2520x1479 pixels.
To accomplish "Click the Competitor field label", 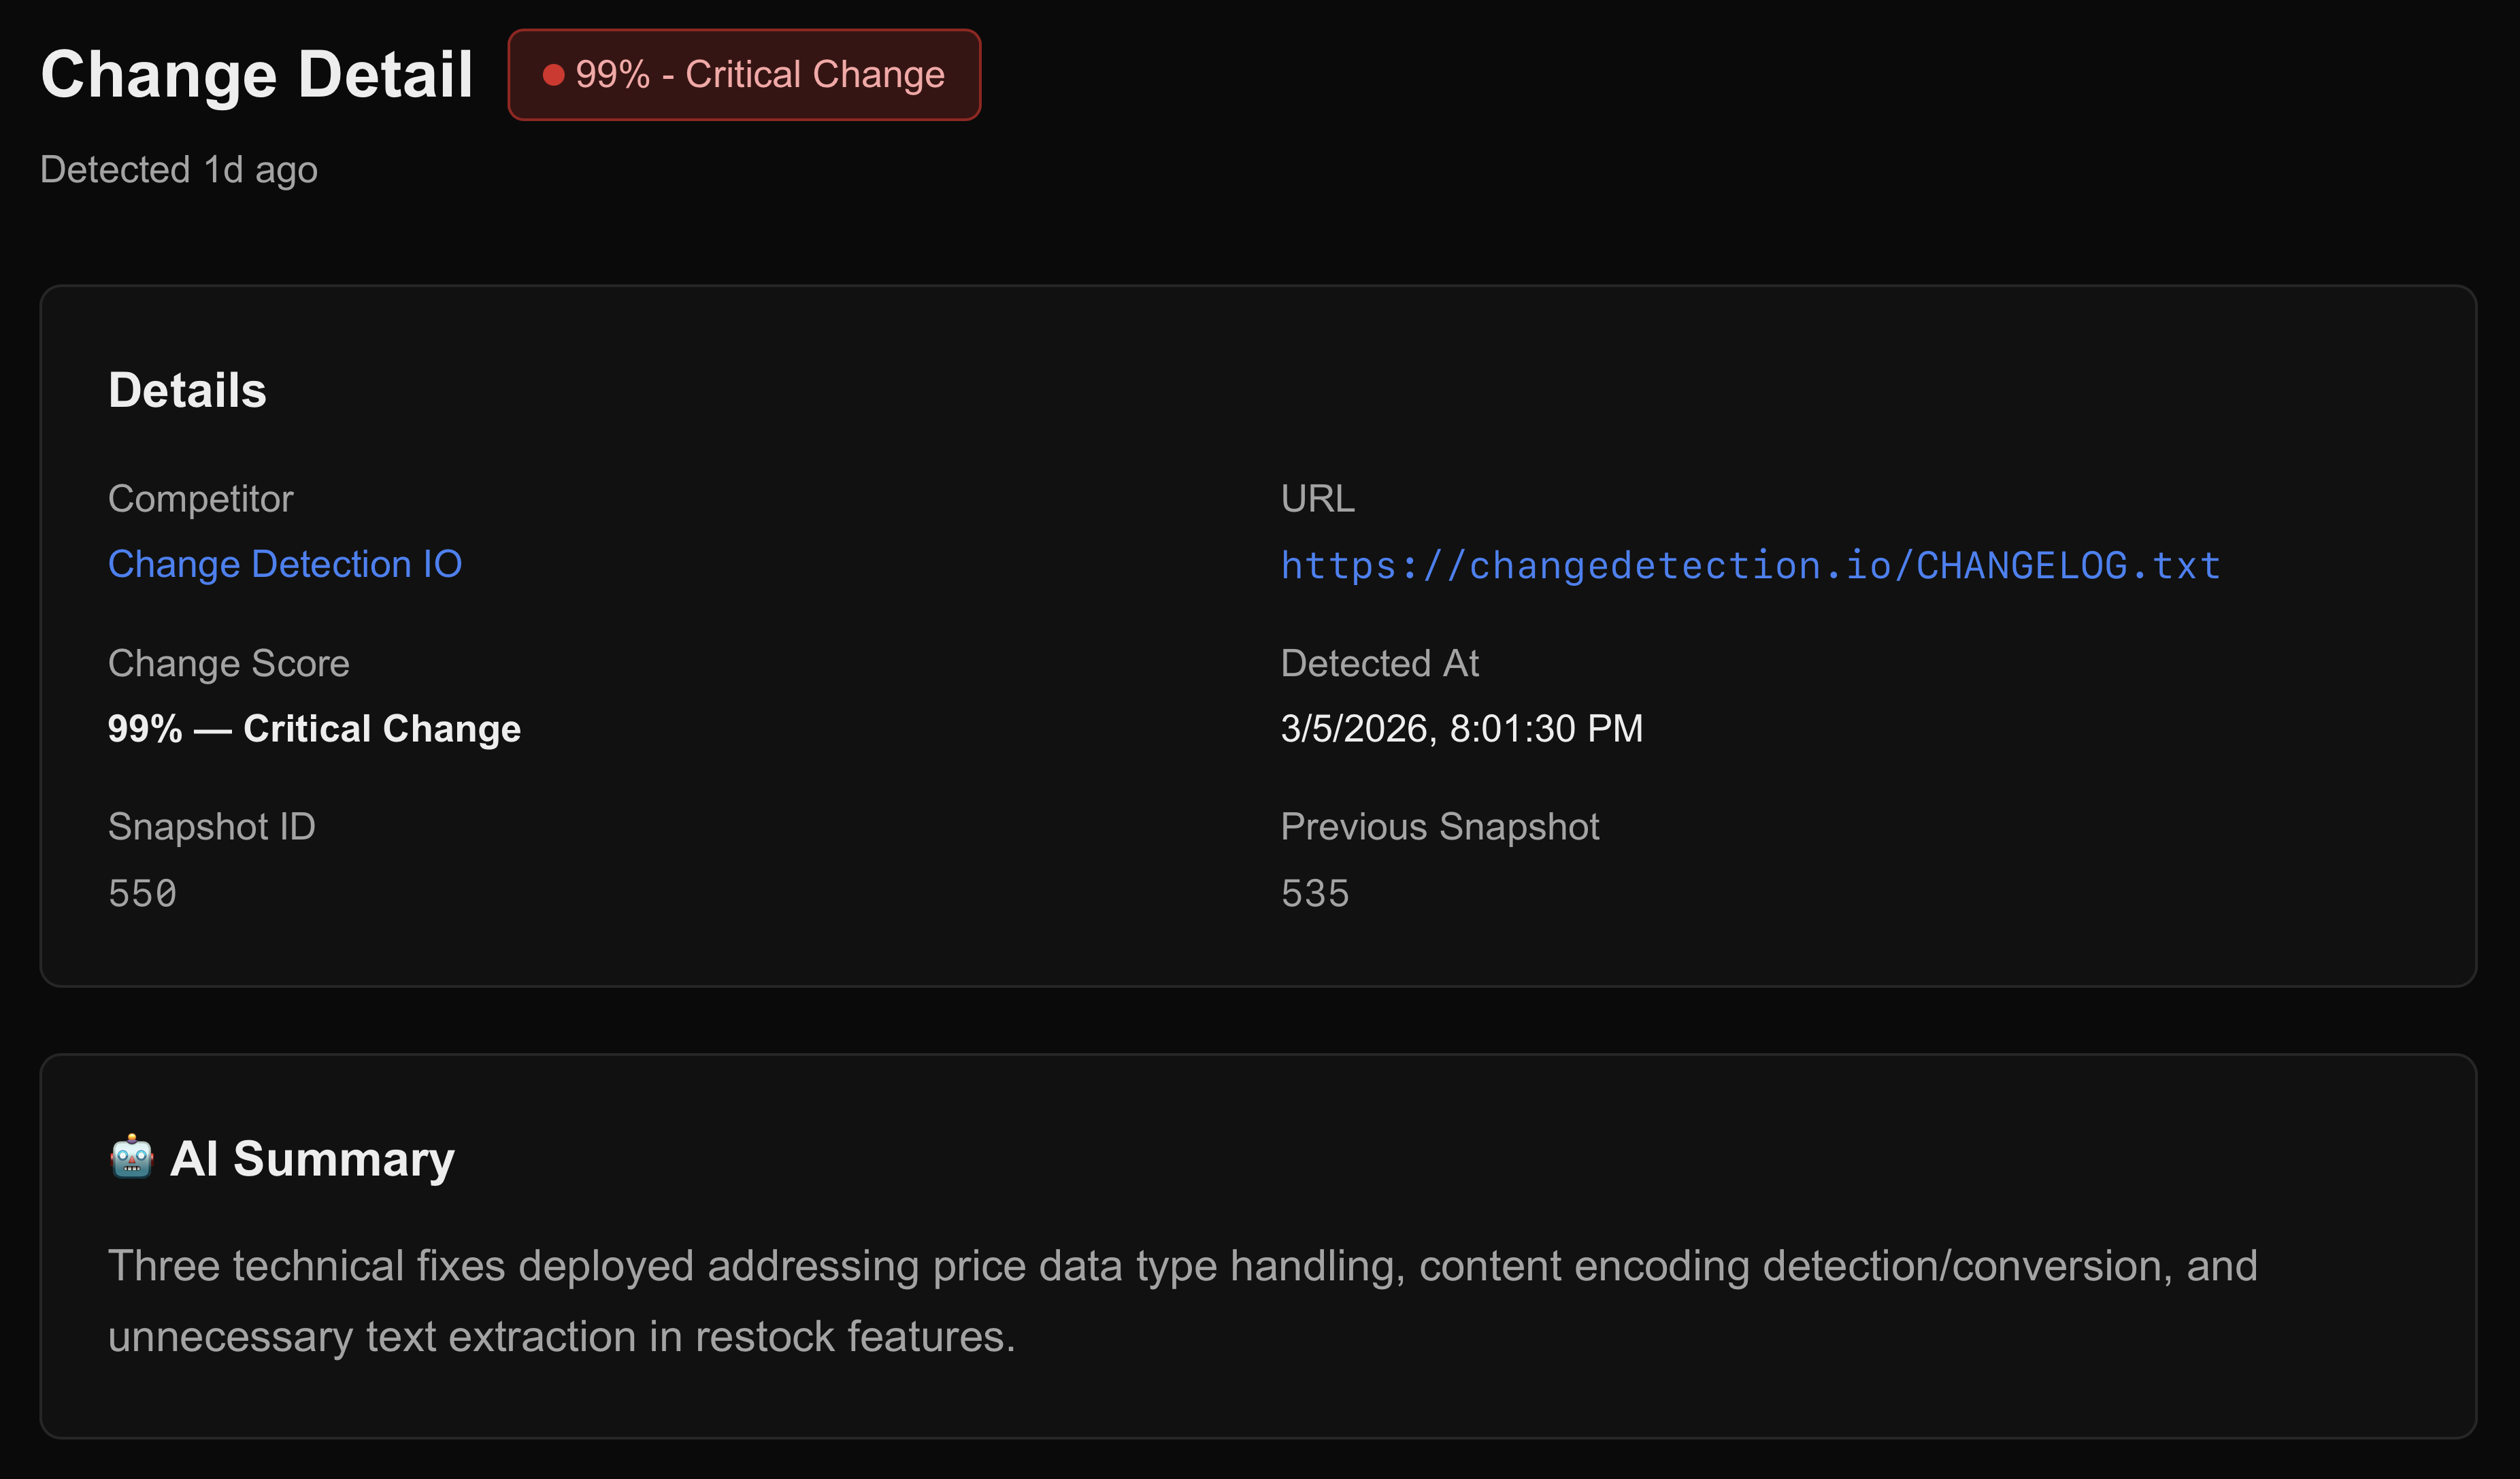I will tap(200, 498).
